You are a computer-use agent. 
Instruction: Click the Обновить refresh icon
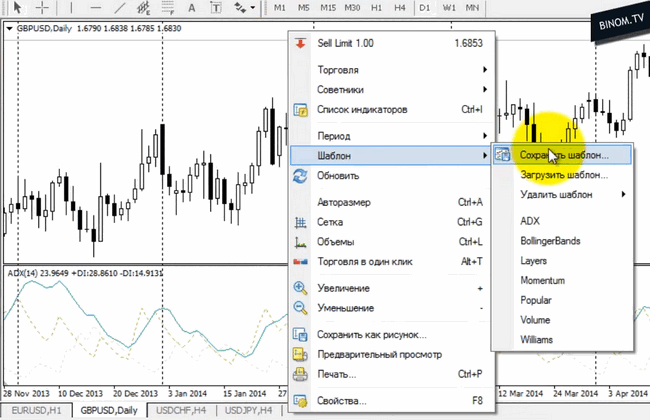tap(300, 176)
